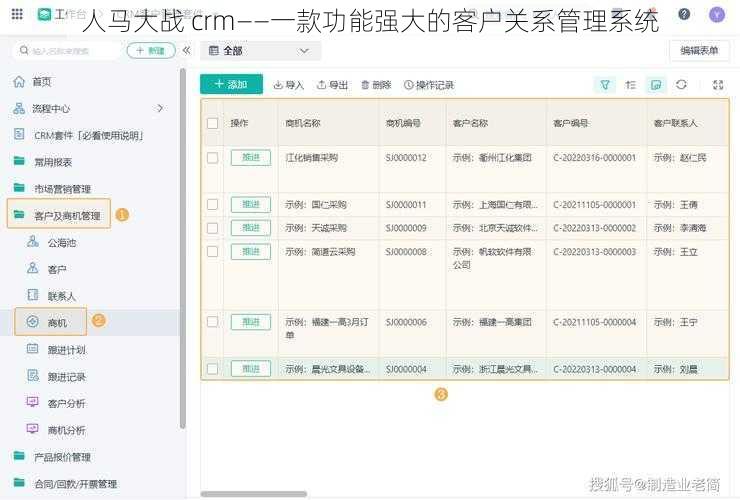Select 客户 in the sidebar
The image size is (740, 500).
[57, 270]
